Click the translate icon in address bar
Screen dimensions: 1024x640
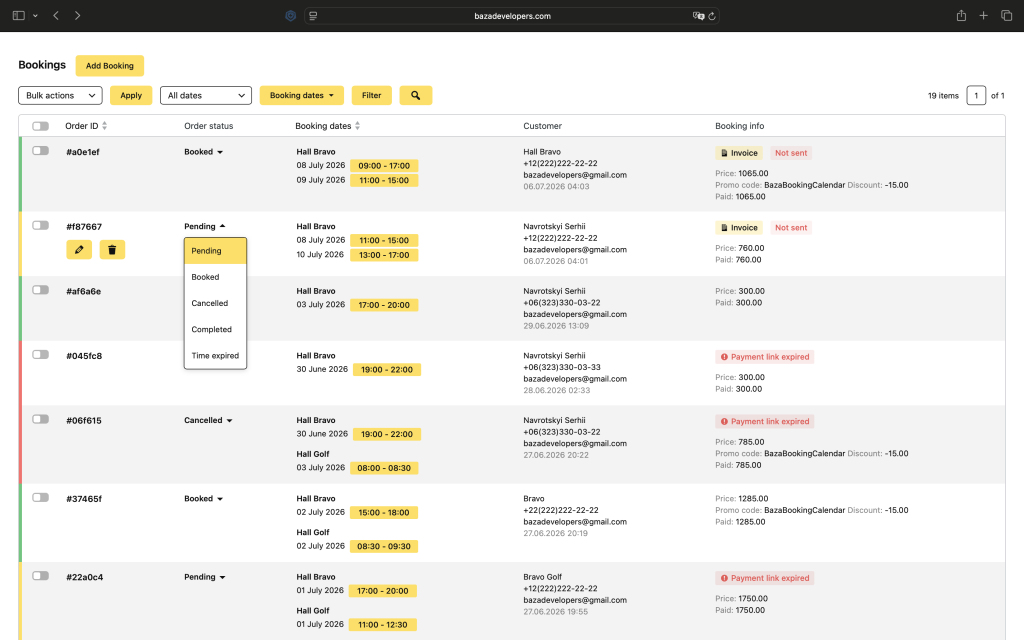[x=698, y=16]
